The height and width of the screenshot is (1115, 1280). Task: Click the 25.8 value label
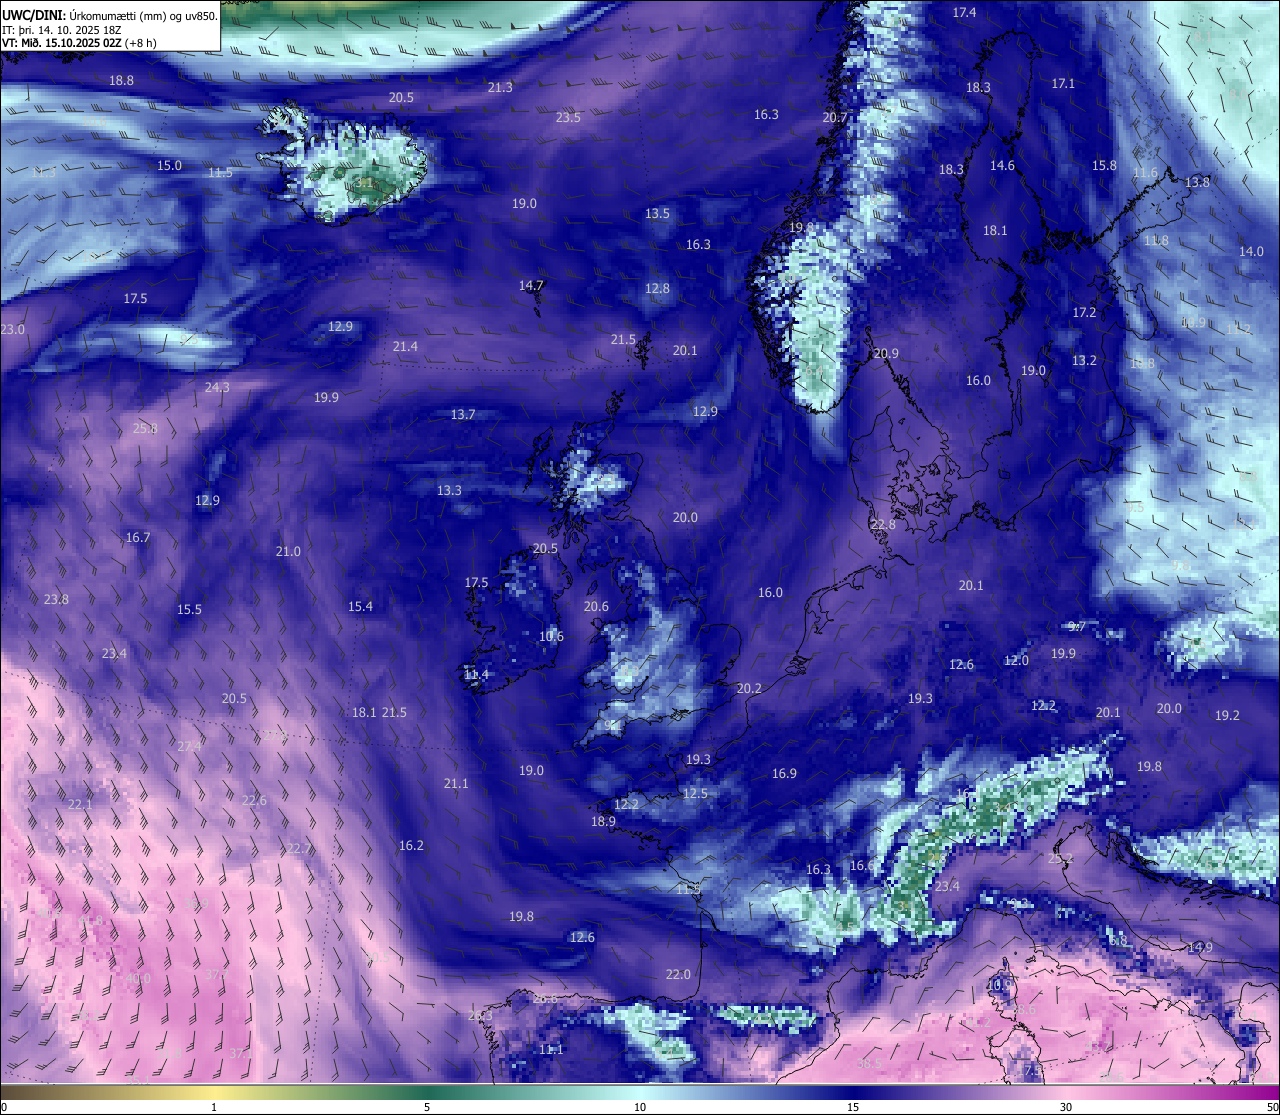click(x=145, y=428)
